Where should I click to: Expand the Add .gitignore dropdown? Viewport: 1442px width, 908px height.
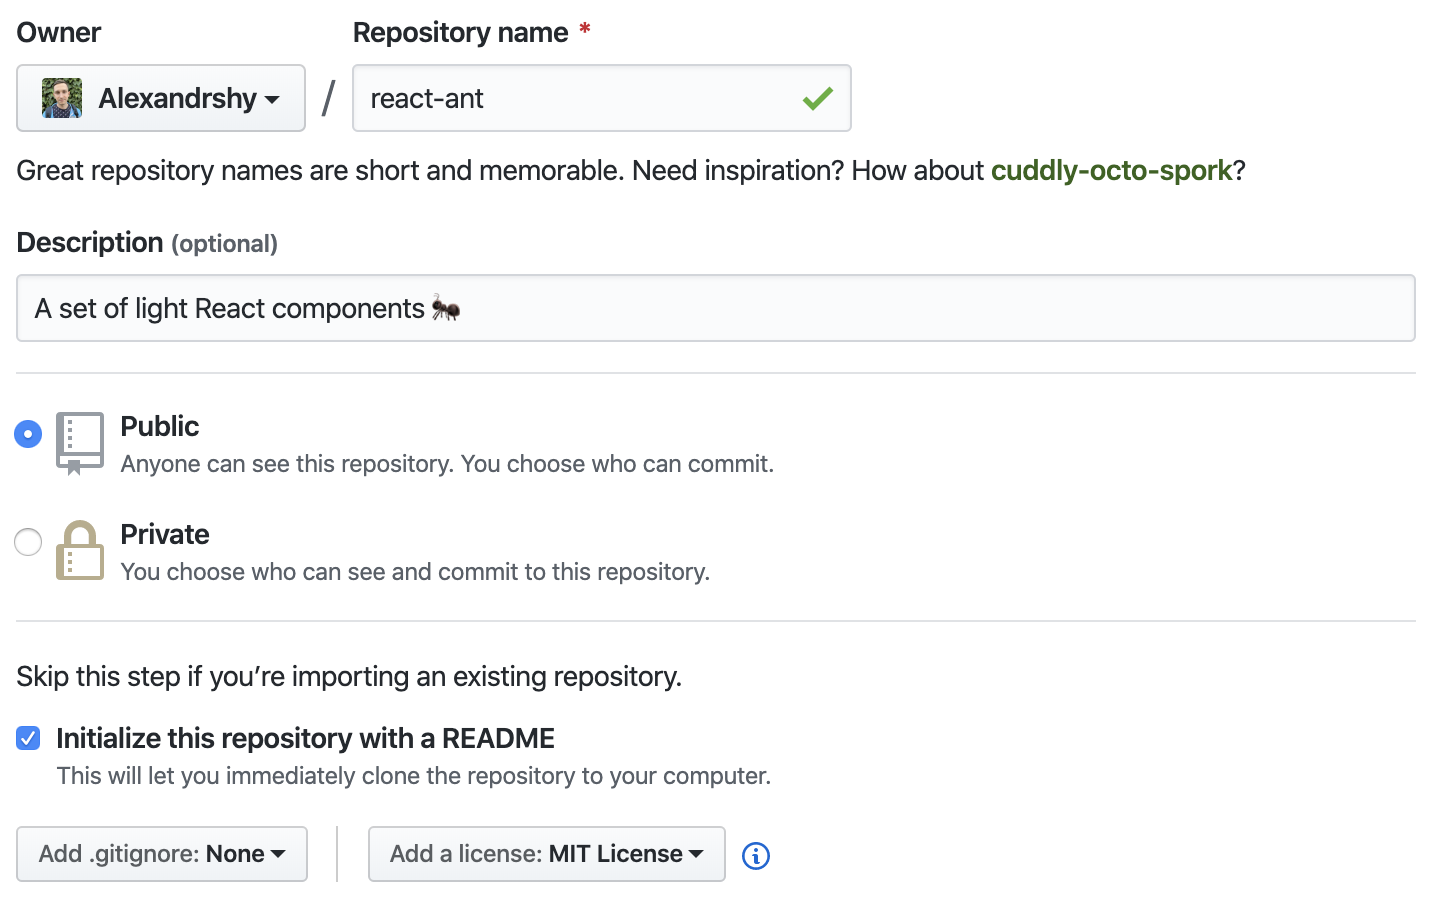[162, 854]
